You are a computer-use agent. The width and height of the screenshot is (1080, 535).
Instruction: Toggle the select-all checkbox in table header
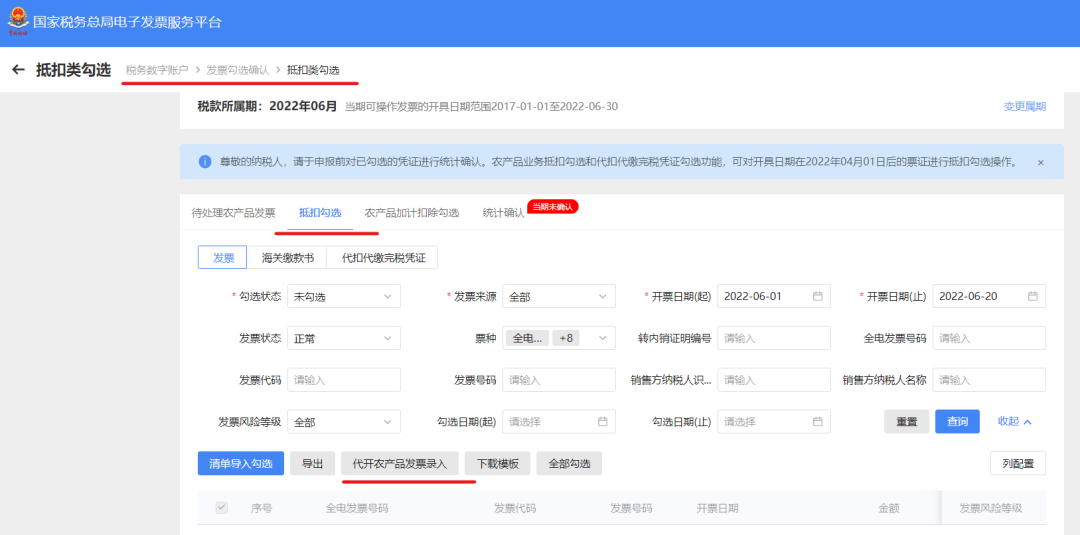coord(222,508)
